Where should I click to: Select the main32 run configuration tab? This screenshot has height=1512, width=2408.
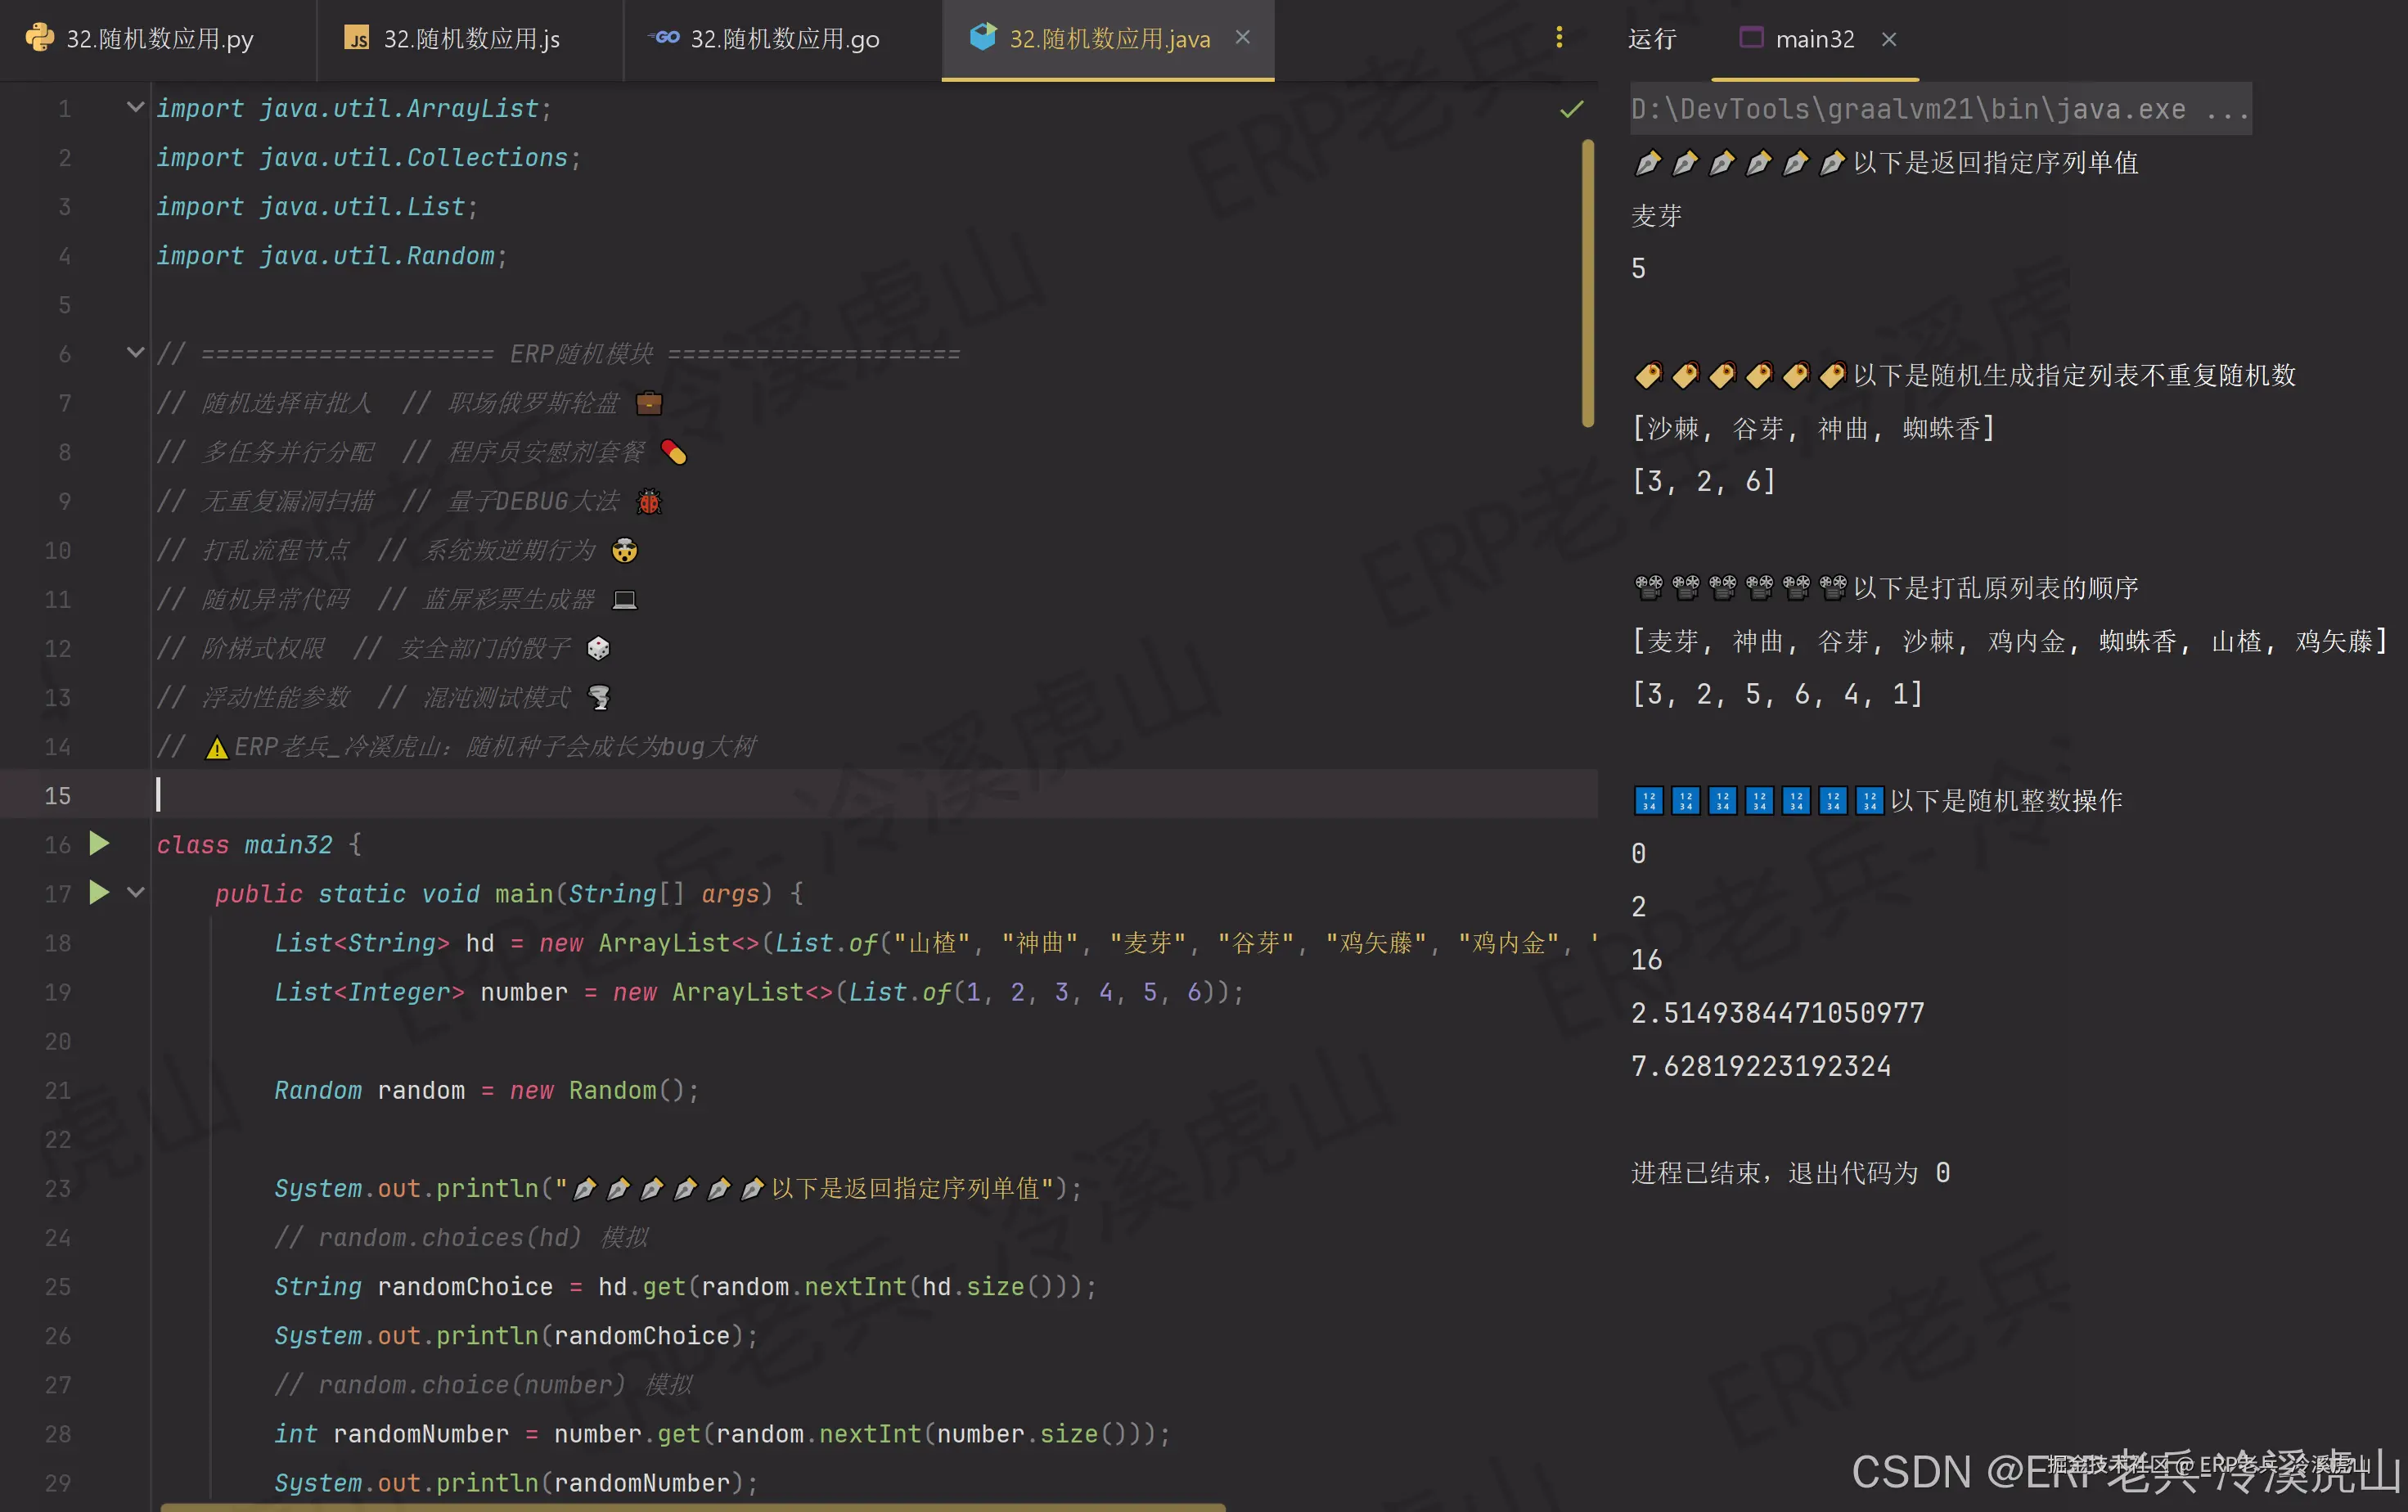(1813, 39)
